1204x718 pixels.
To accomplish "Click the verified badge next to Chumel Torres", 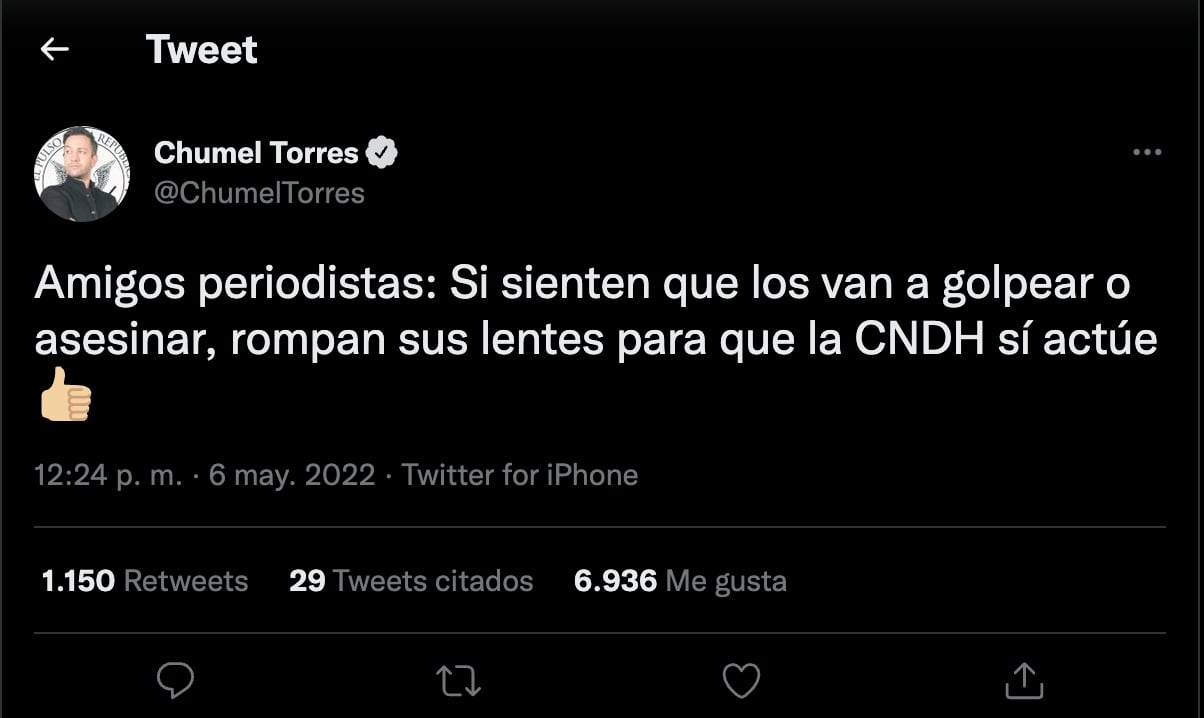I will tap(383, 152).
